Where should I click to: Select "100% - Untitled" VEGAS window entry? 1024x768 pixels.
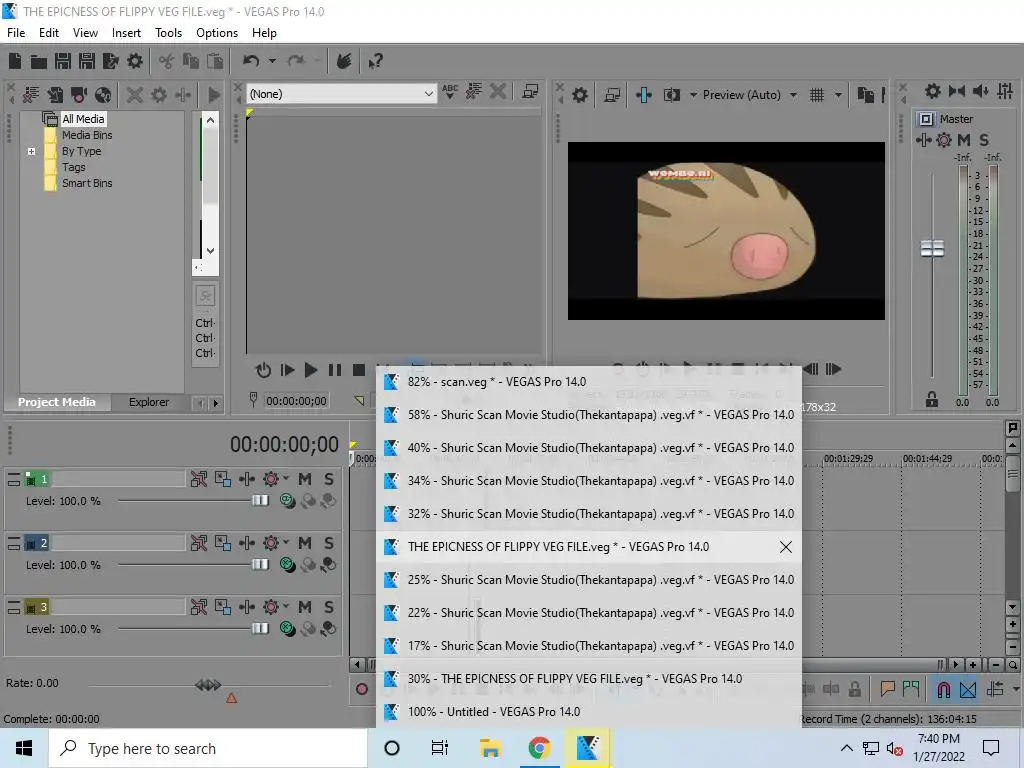pos(589,712)
